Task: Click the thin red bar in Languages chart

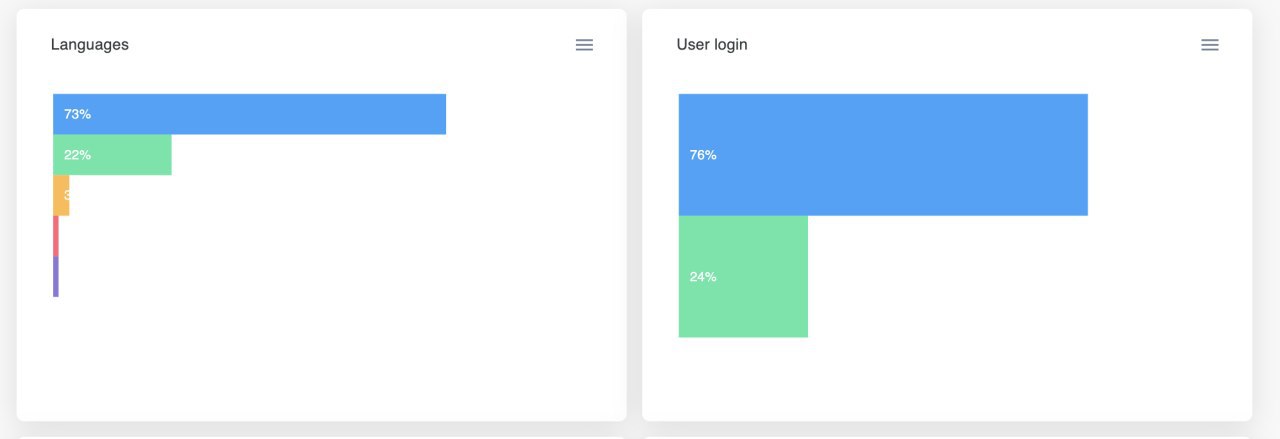Action: coord(56,236)
